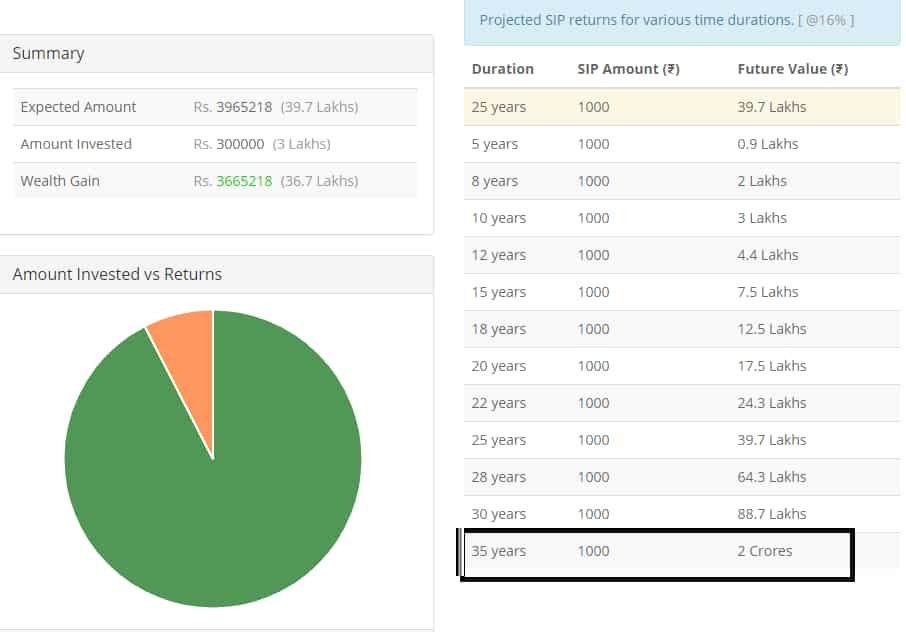Click the future value in the 10 years row
The width and height of the screenshot is (906, 632).
point(762,218)
